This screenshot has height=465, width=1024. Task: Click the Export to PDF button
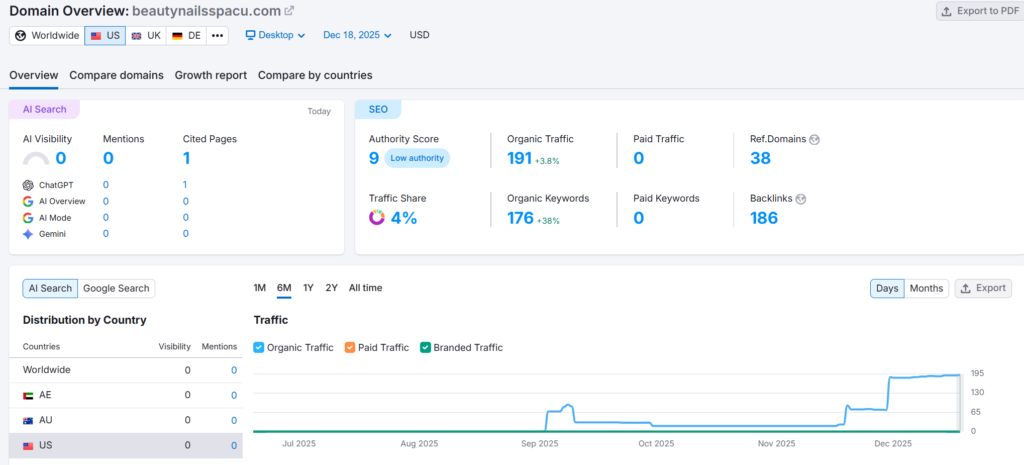[973, 11]
